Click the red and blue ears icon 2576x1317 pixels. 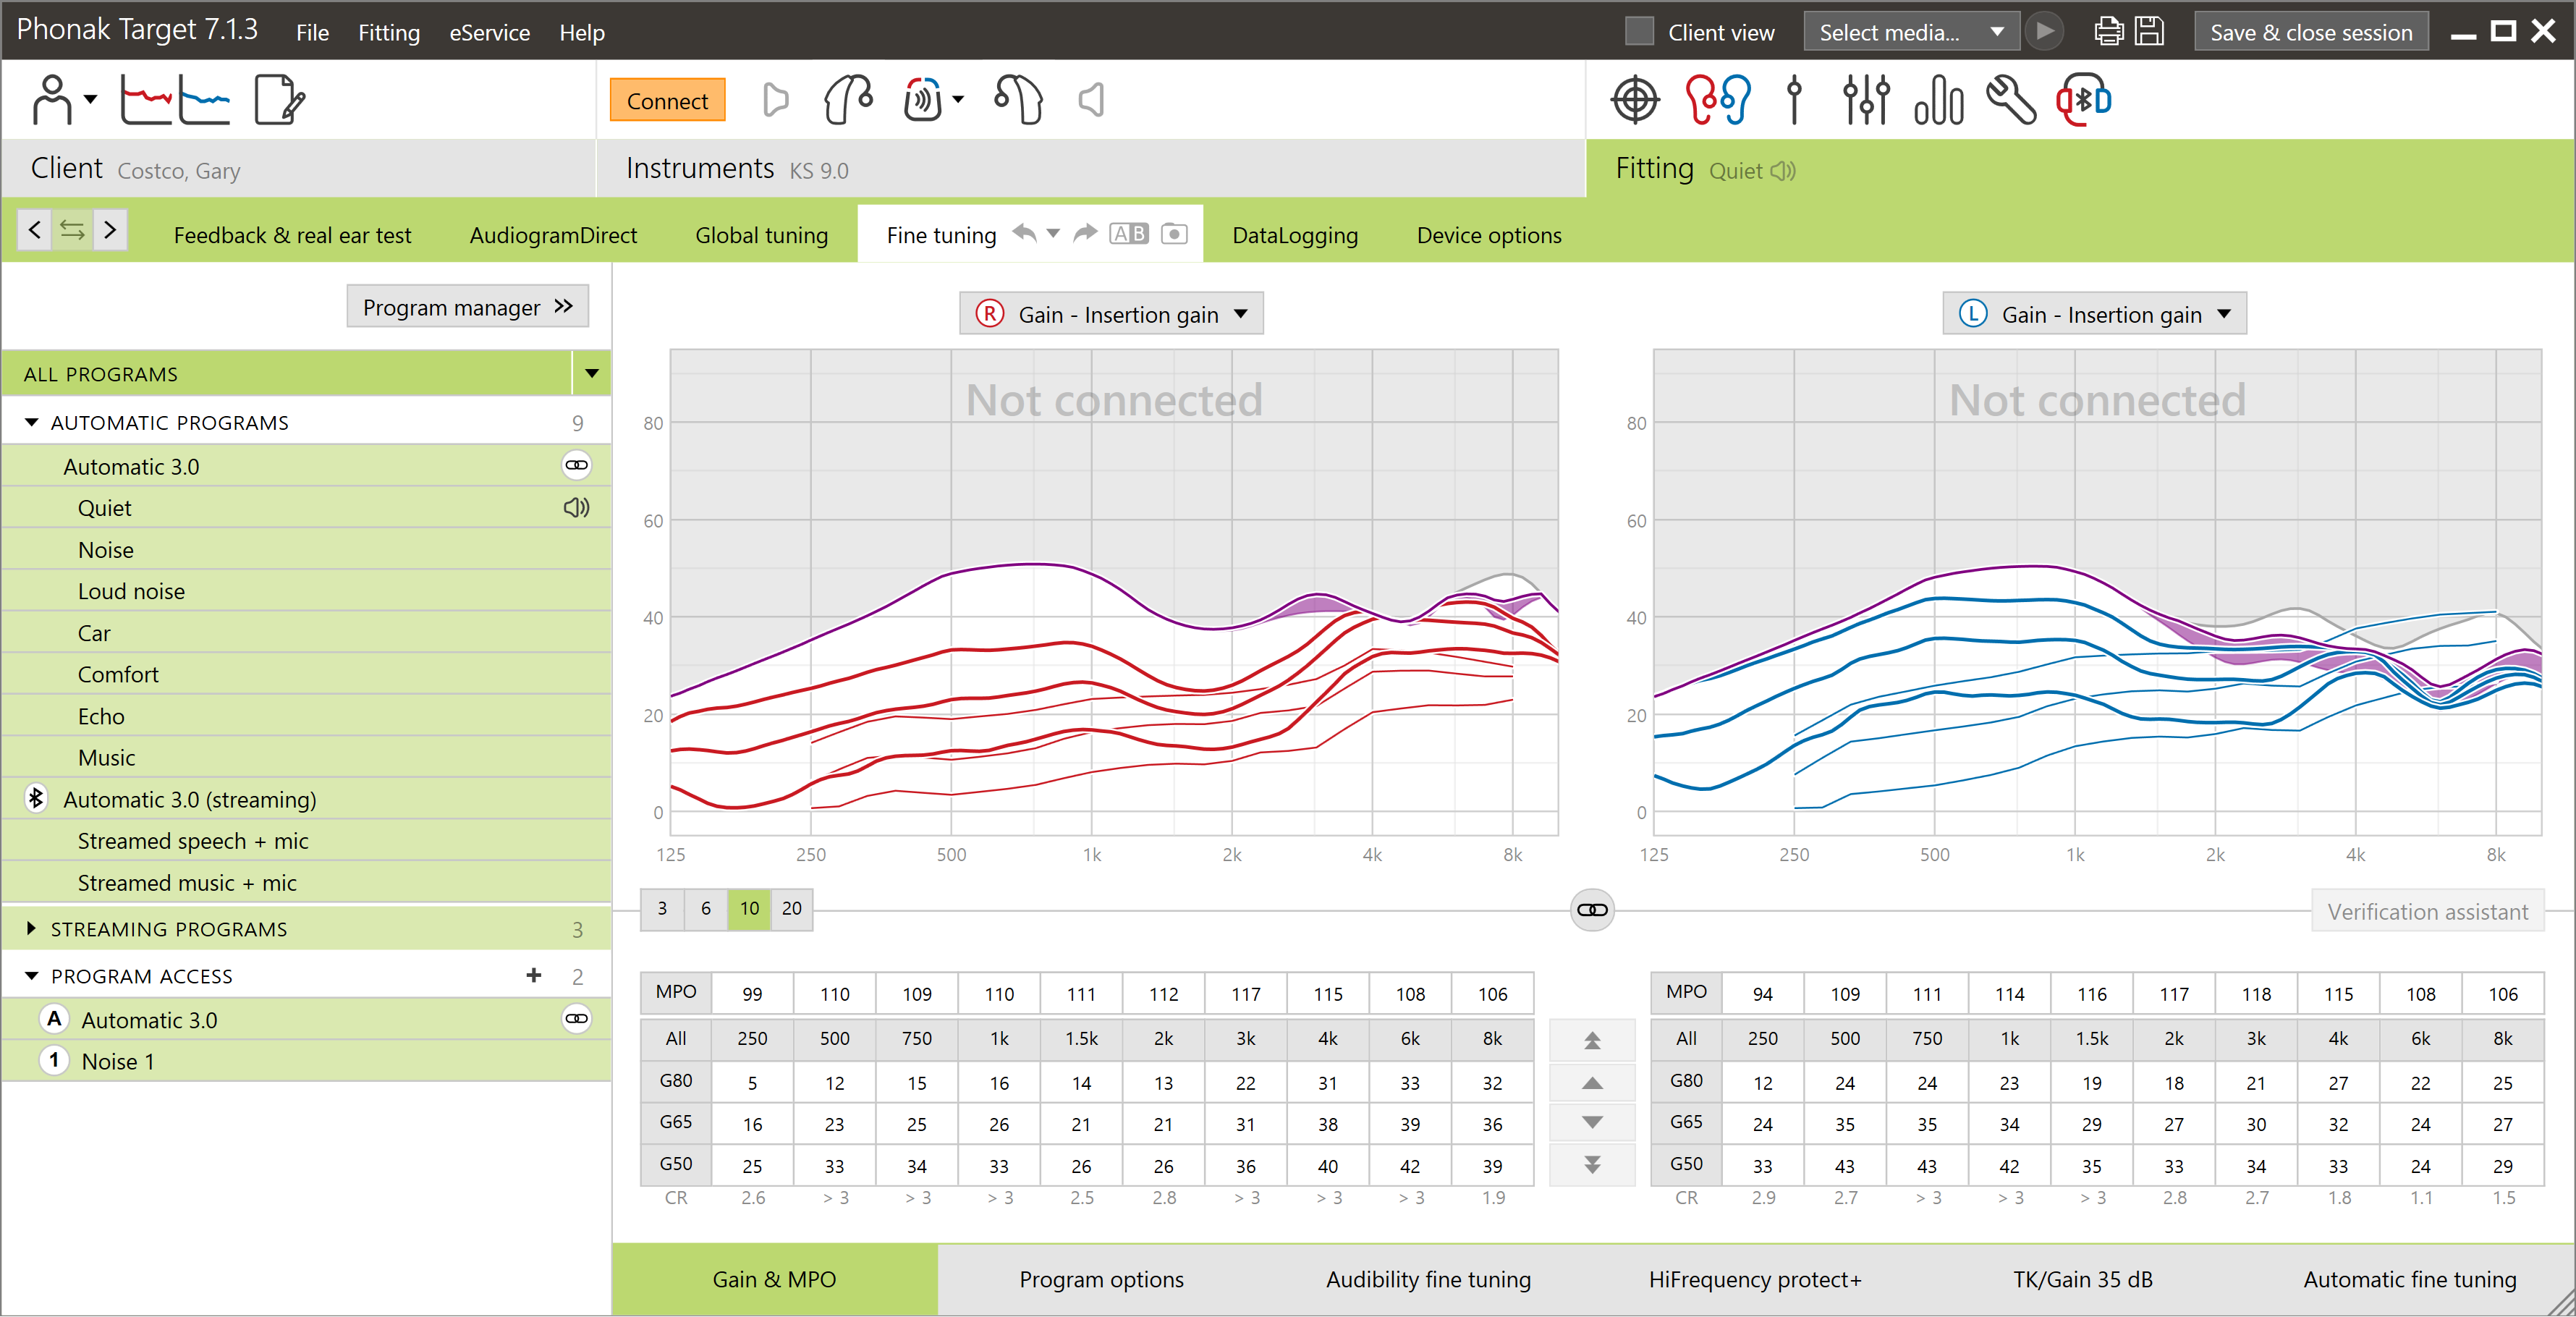pyautogui.click(x=1717, y=100)
